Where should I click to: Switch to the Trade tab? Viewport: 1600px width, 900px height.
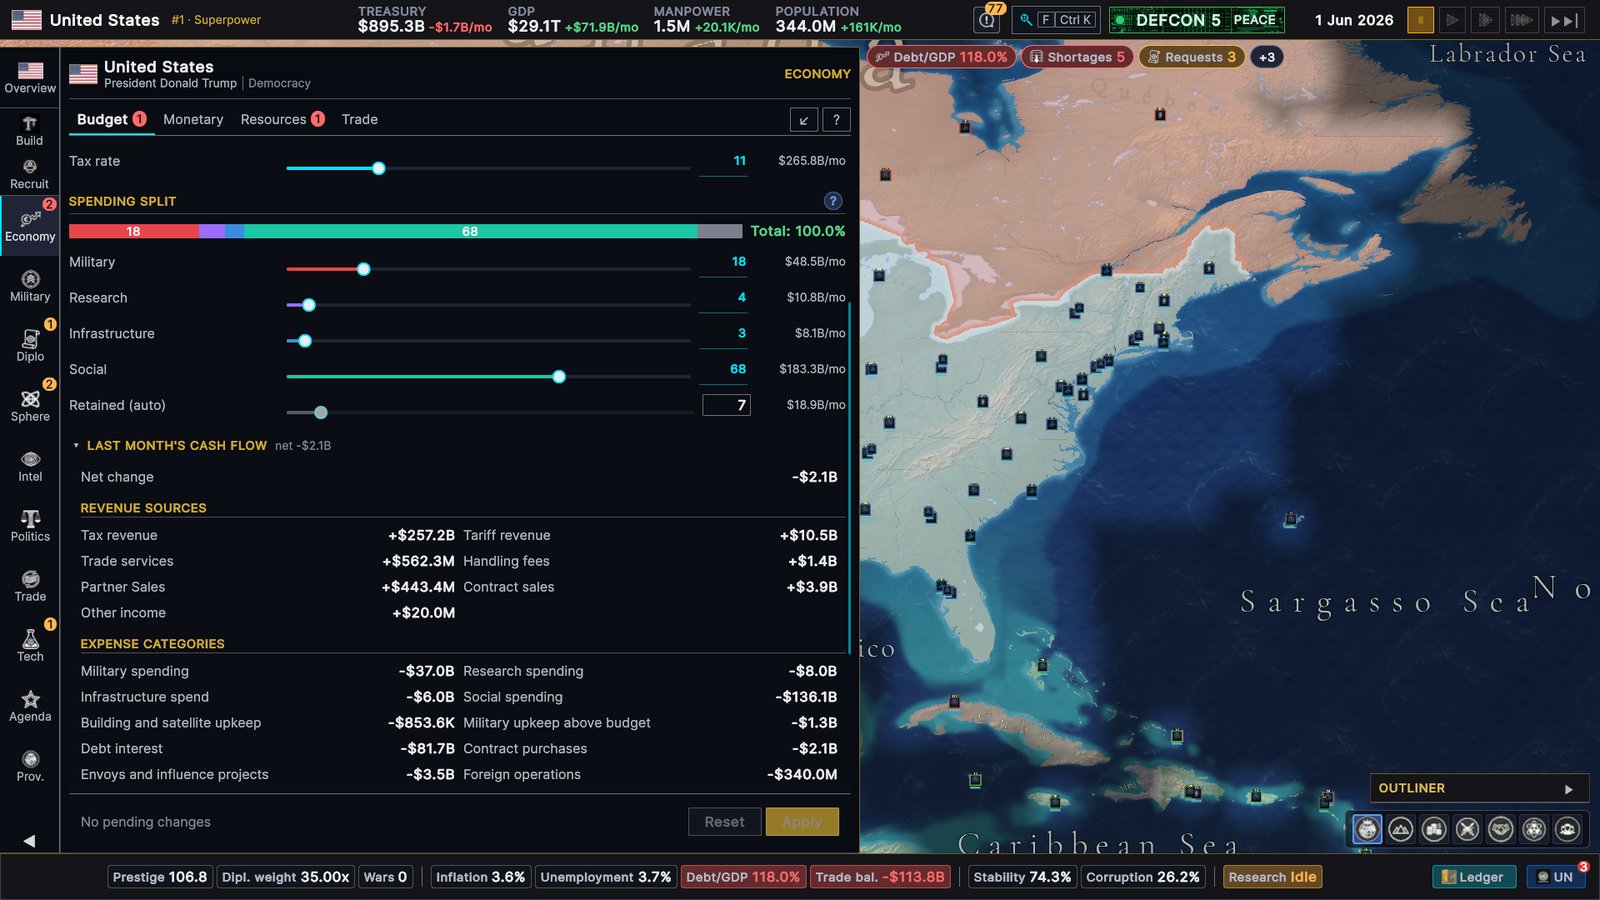(x=360, y=119)
